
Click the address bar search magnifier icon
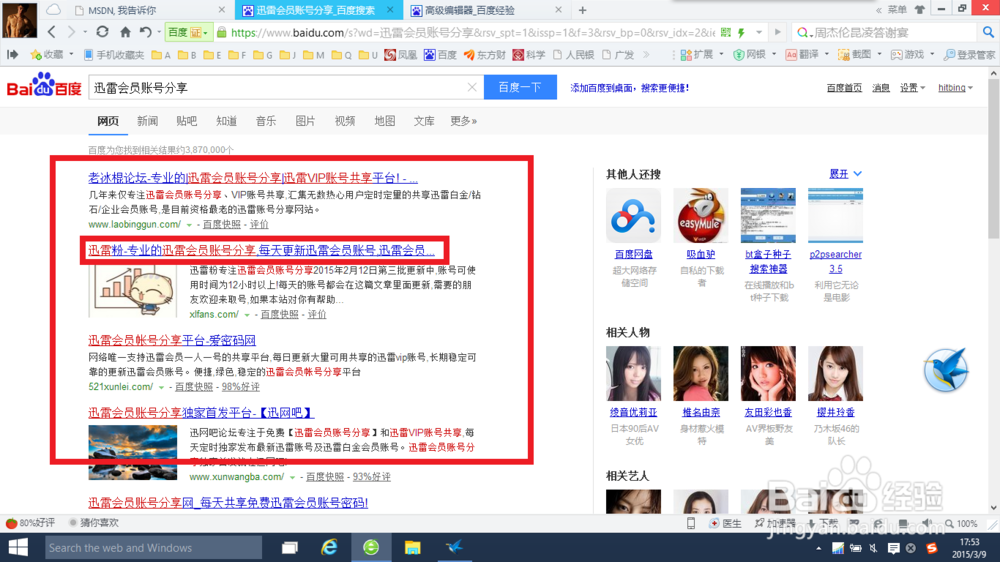point(988,32)
